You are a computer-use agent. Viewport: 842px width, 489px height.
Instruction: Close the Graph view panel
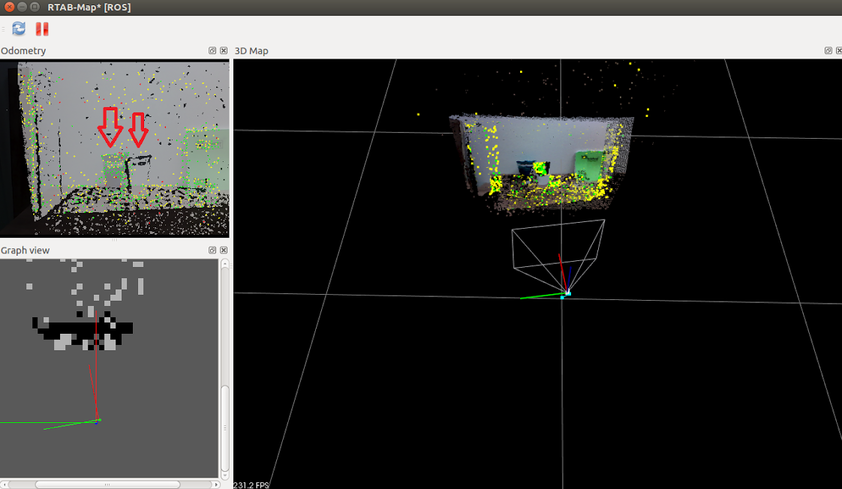click(x=224, y=250)
